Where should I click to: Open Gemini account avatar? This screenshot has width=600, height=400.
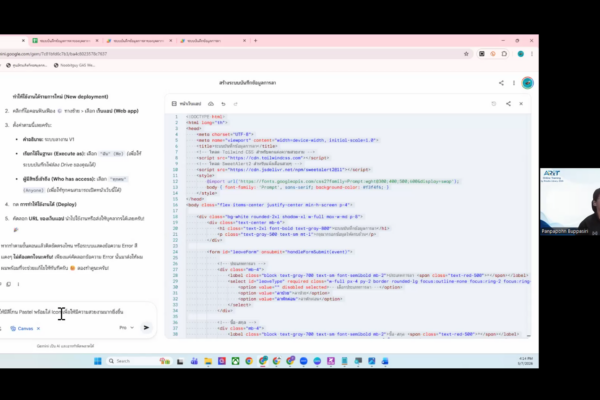coord(528,83)
